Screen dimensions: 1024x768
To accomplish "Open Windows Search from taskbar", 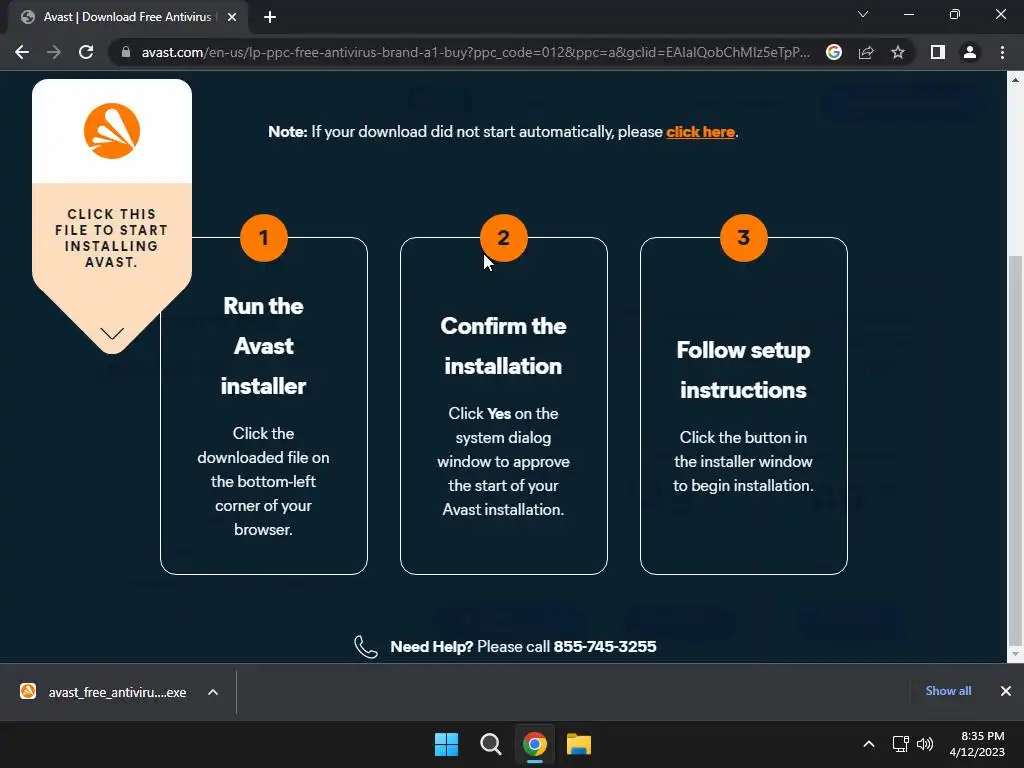I will 490,744.
